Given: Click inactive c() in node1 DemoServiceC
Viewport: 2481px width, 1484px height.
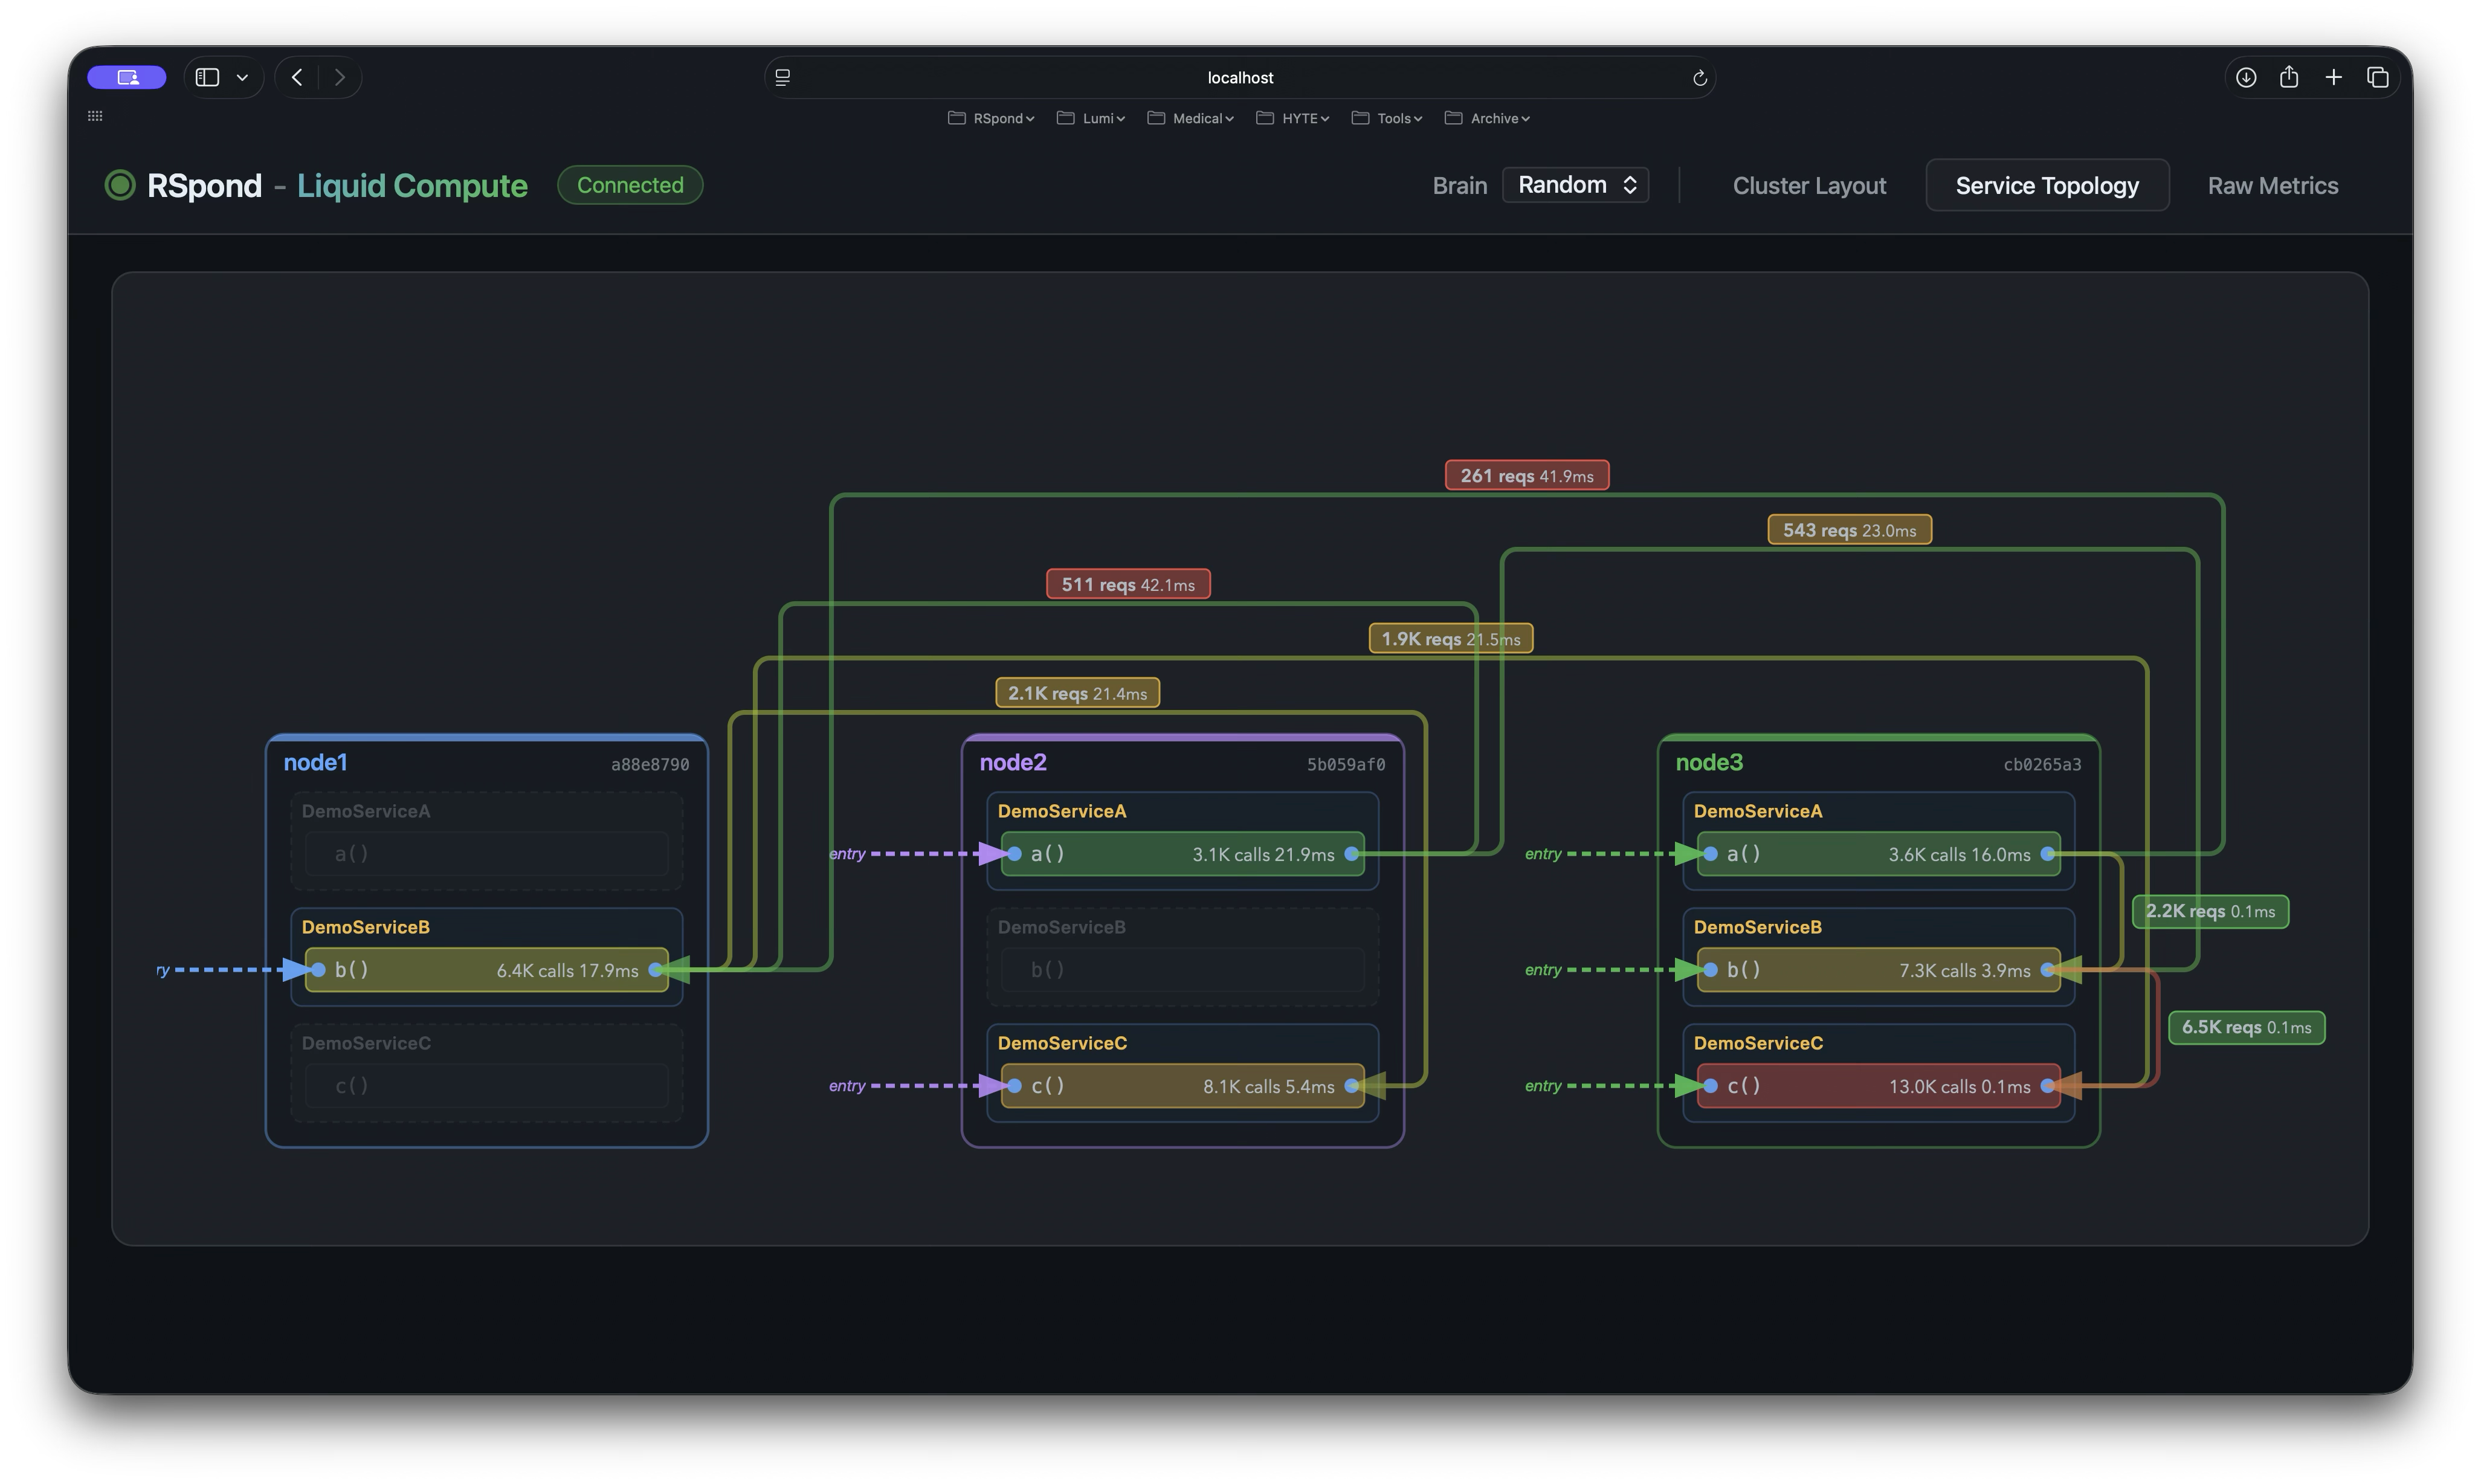Looking at the screenshot, I should tap(486, 1086).
